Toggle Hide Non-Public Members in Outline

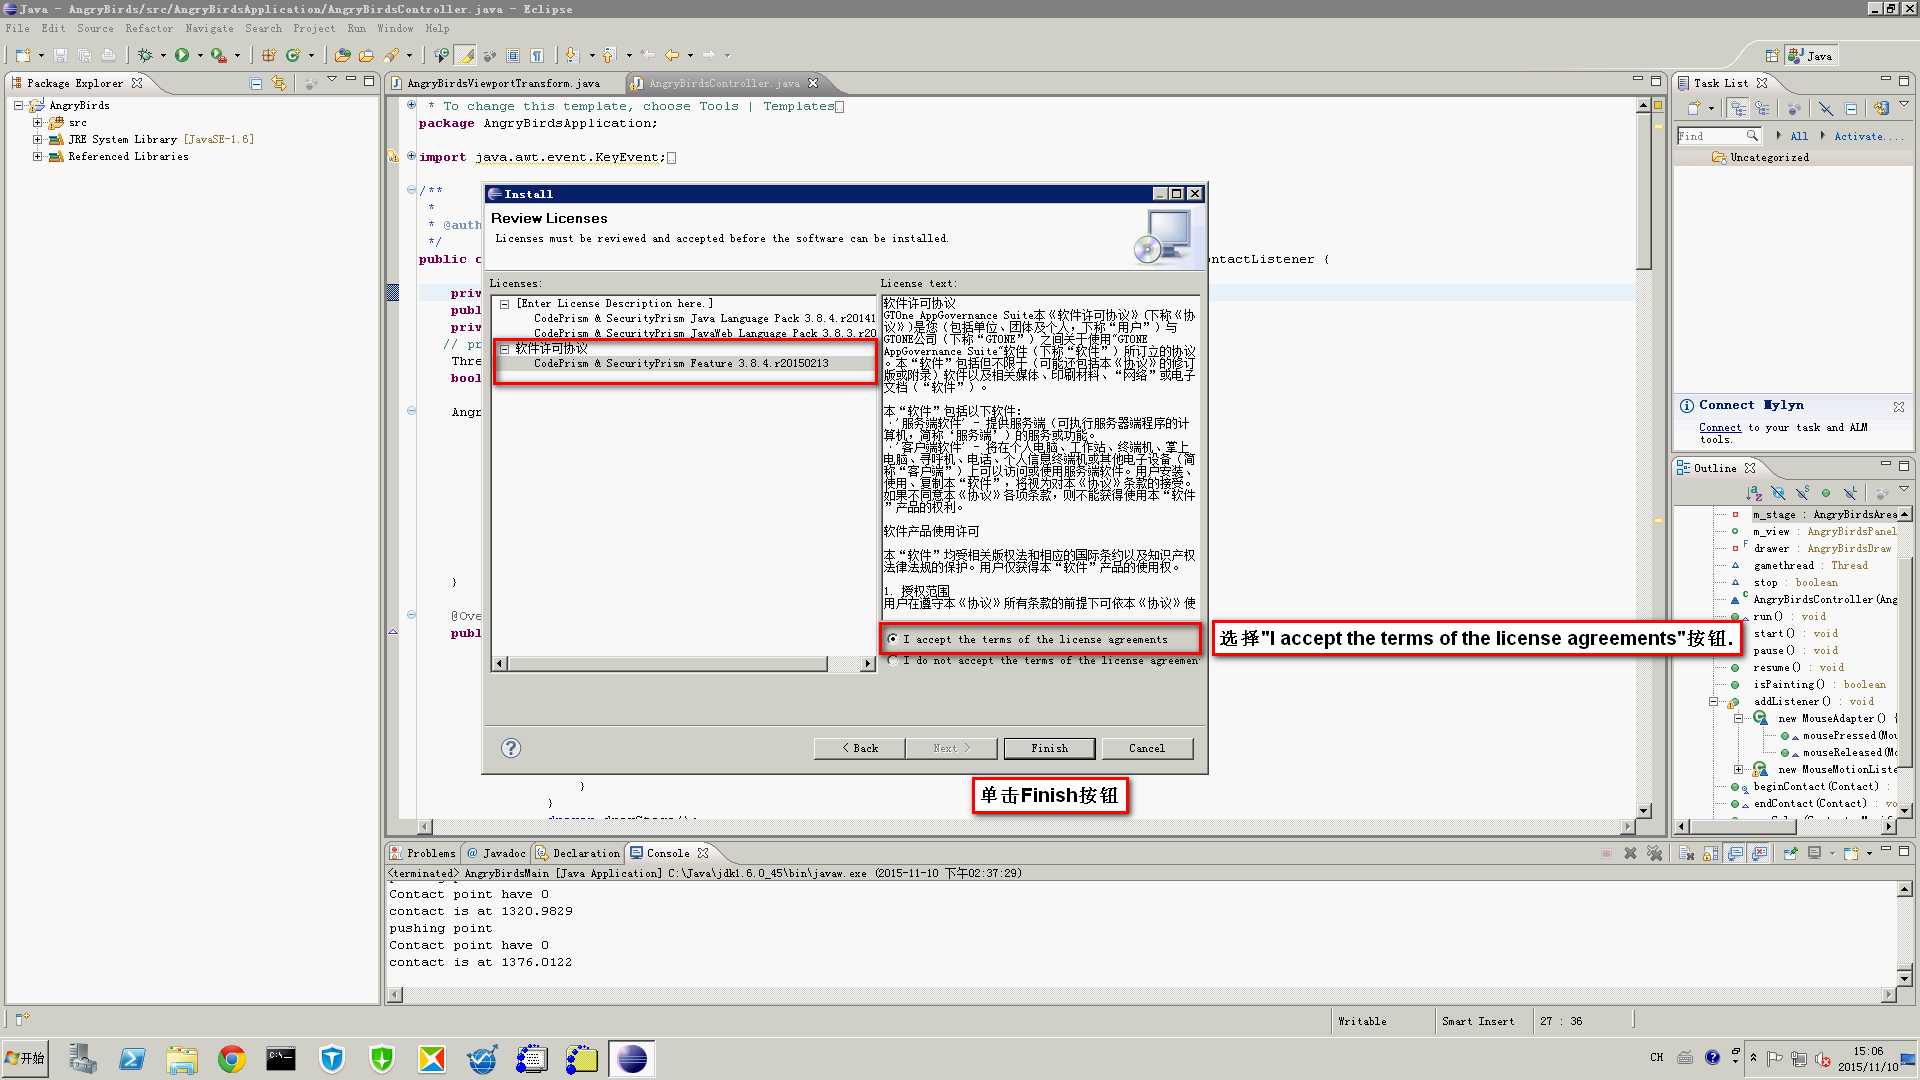pos(1826,493)
